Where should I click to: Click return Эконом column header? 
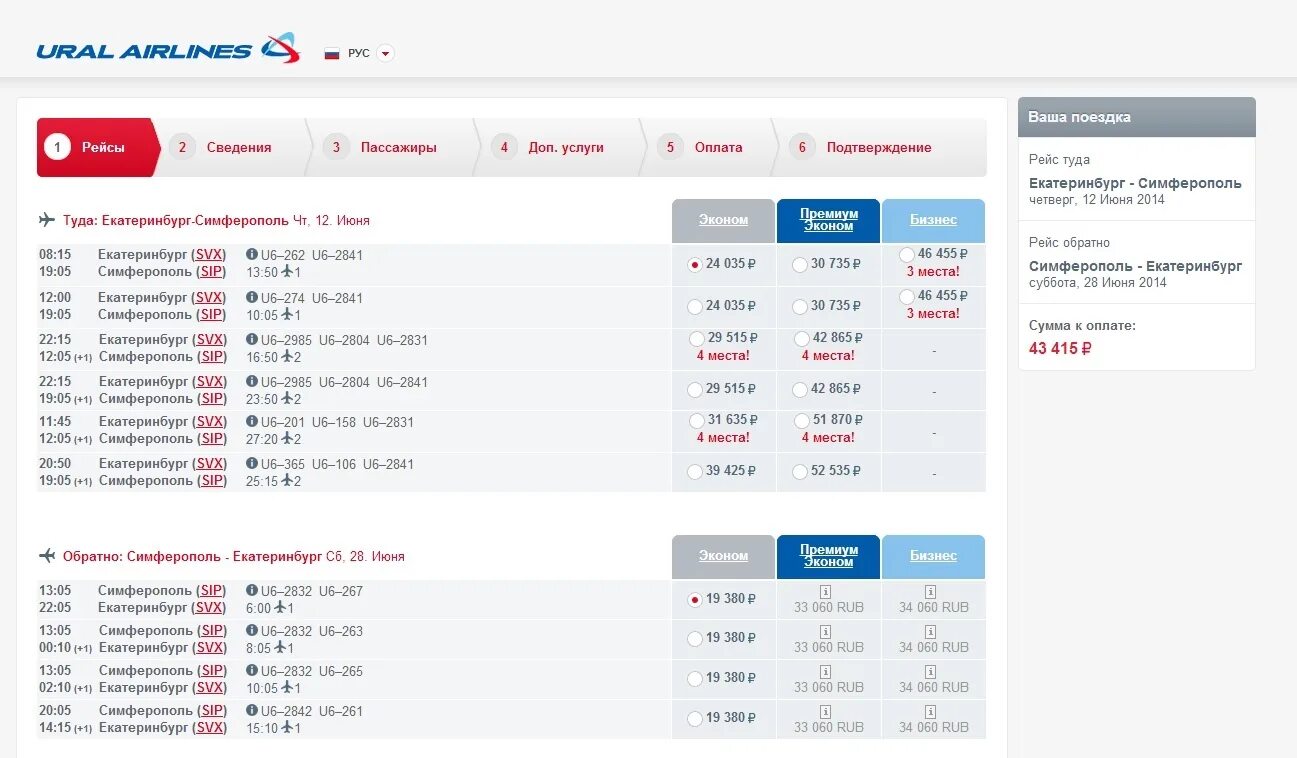(x=723, y=556)
